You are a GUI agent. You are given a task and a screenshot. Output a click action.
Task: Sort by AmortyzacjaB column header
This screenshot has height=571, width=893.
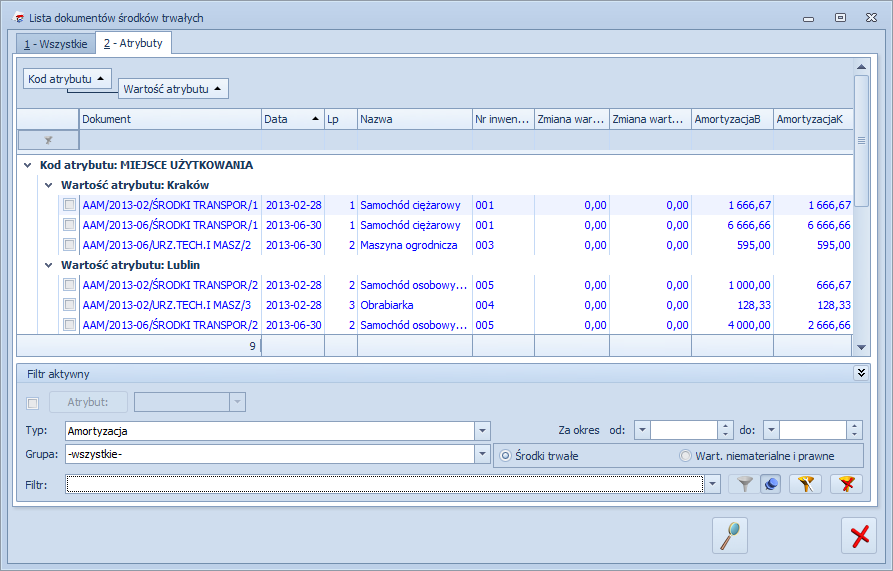[x=732, y=119]
